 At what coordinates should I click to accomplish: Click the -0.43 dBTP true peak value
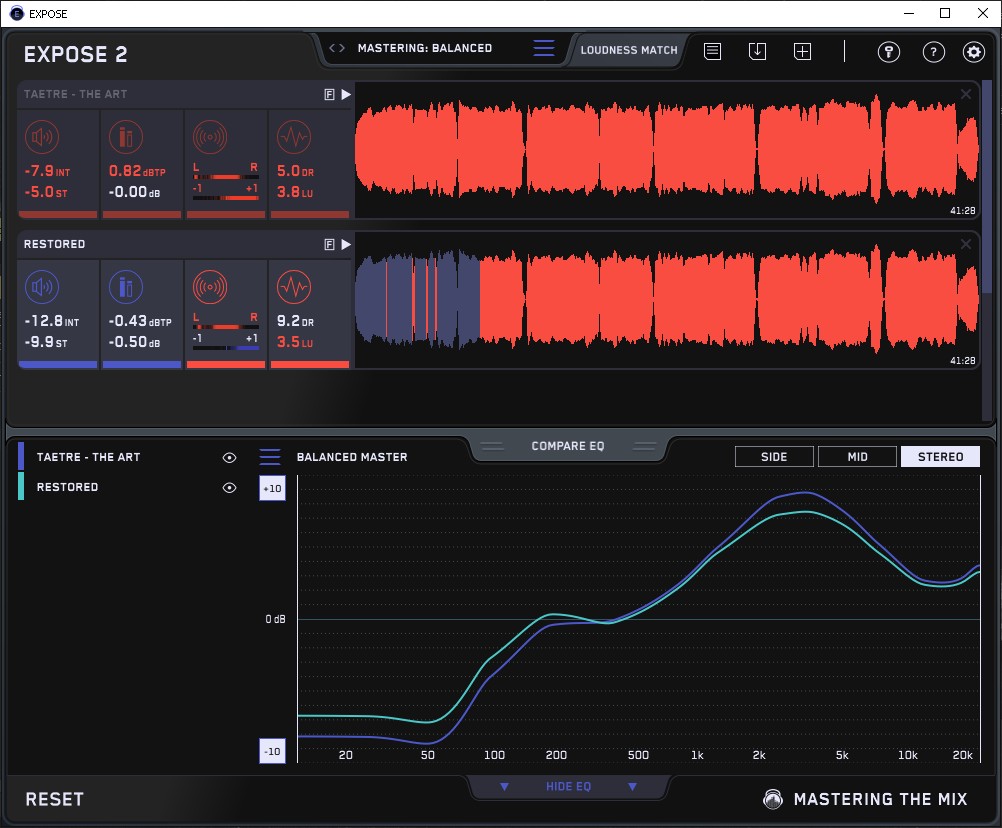(139, 321)
